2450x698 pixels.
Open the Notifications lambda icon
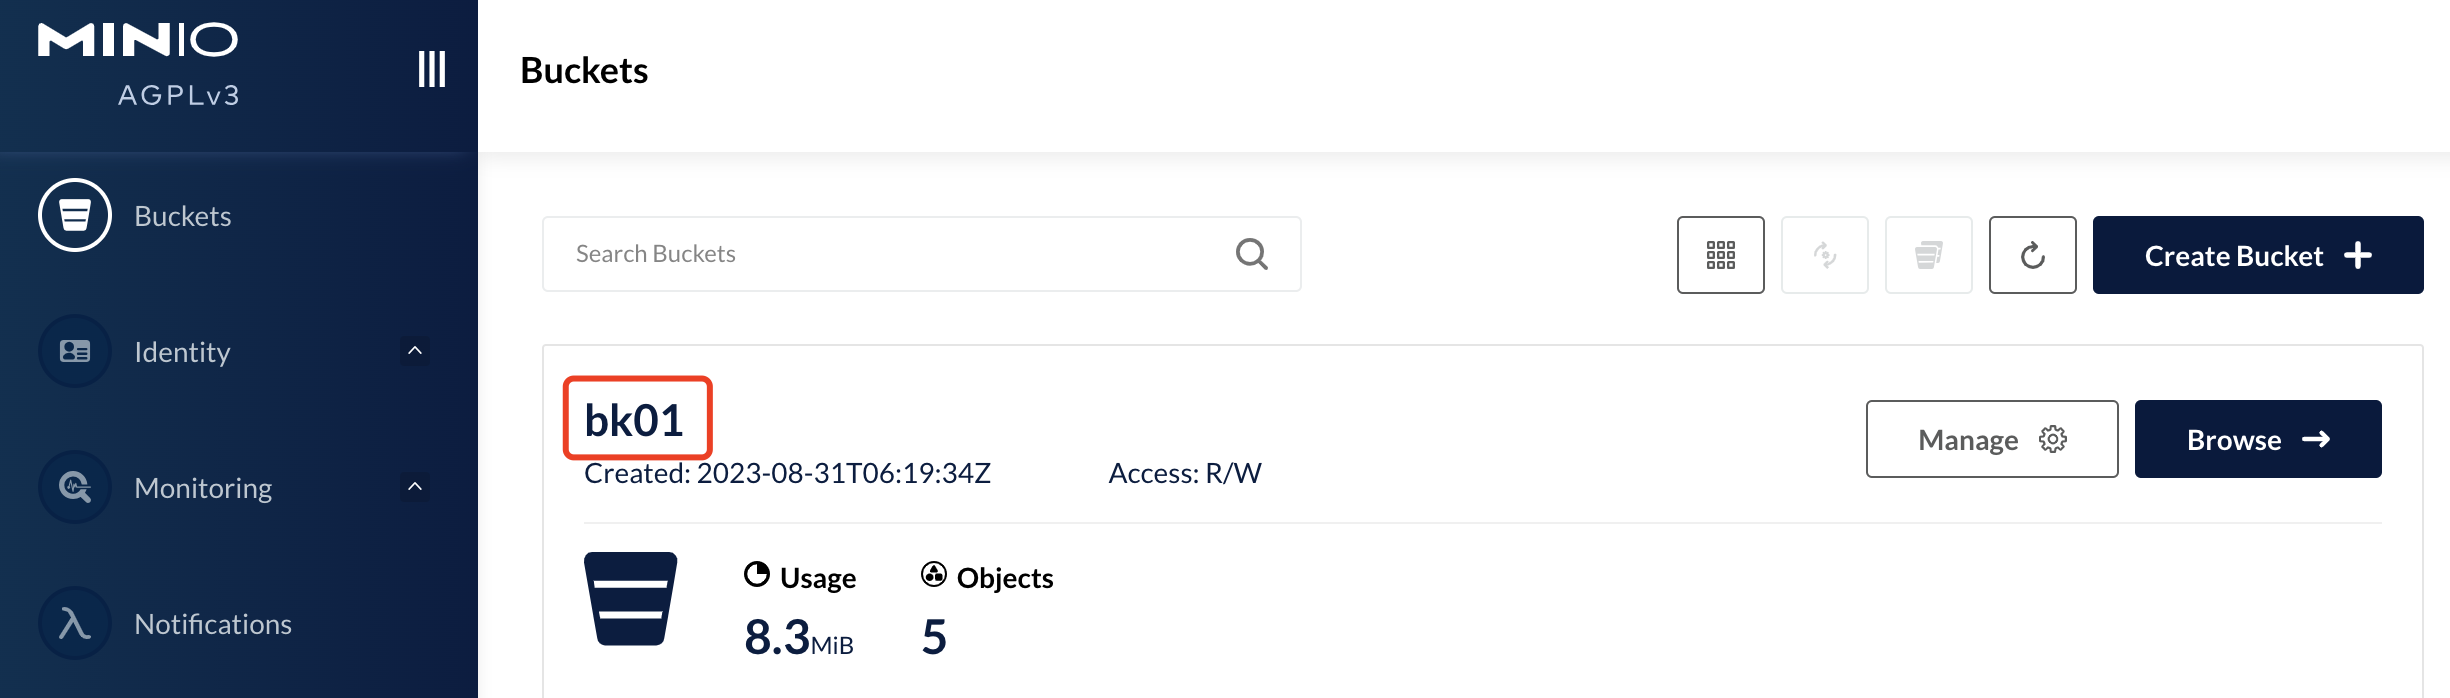coord(75,623)
